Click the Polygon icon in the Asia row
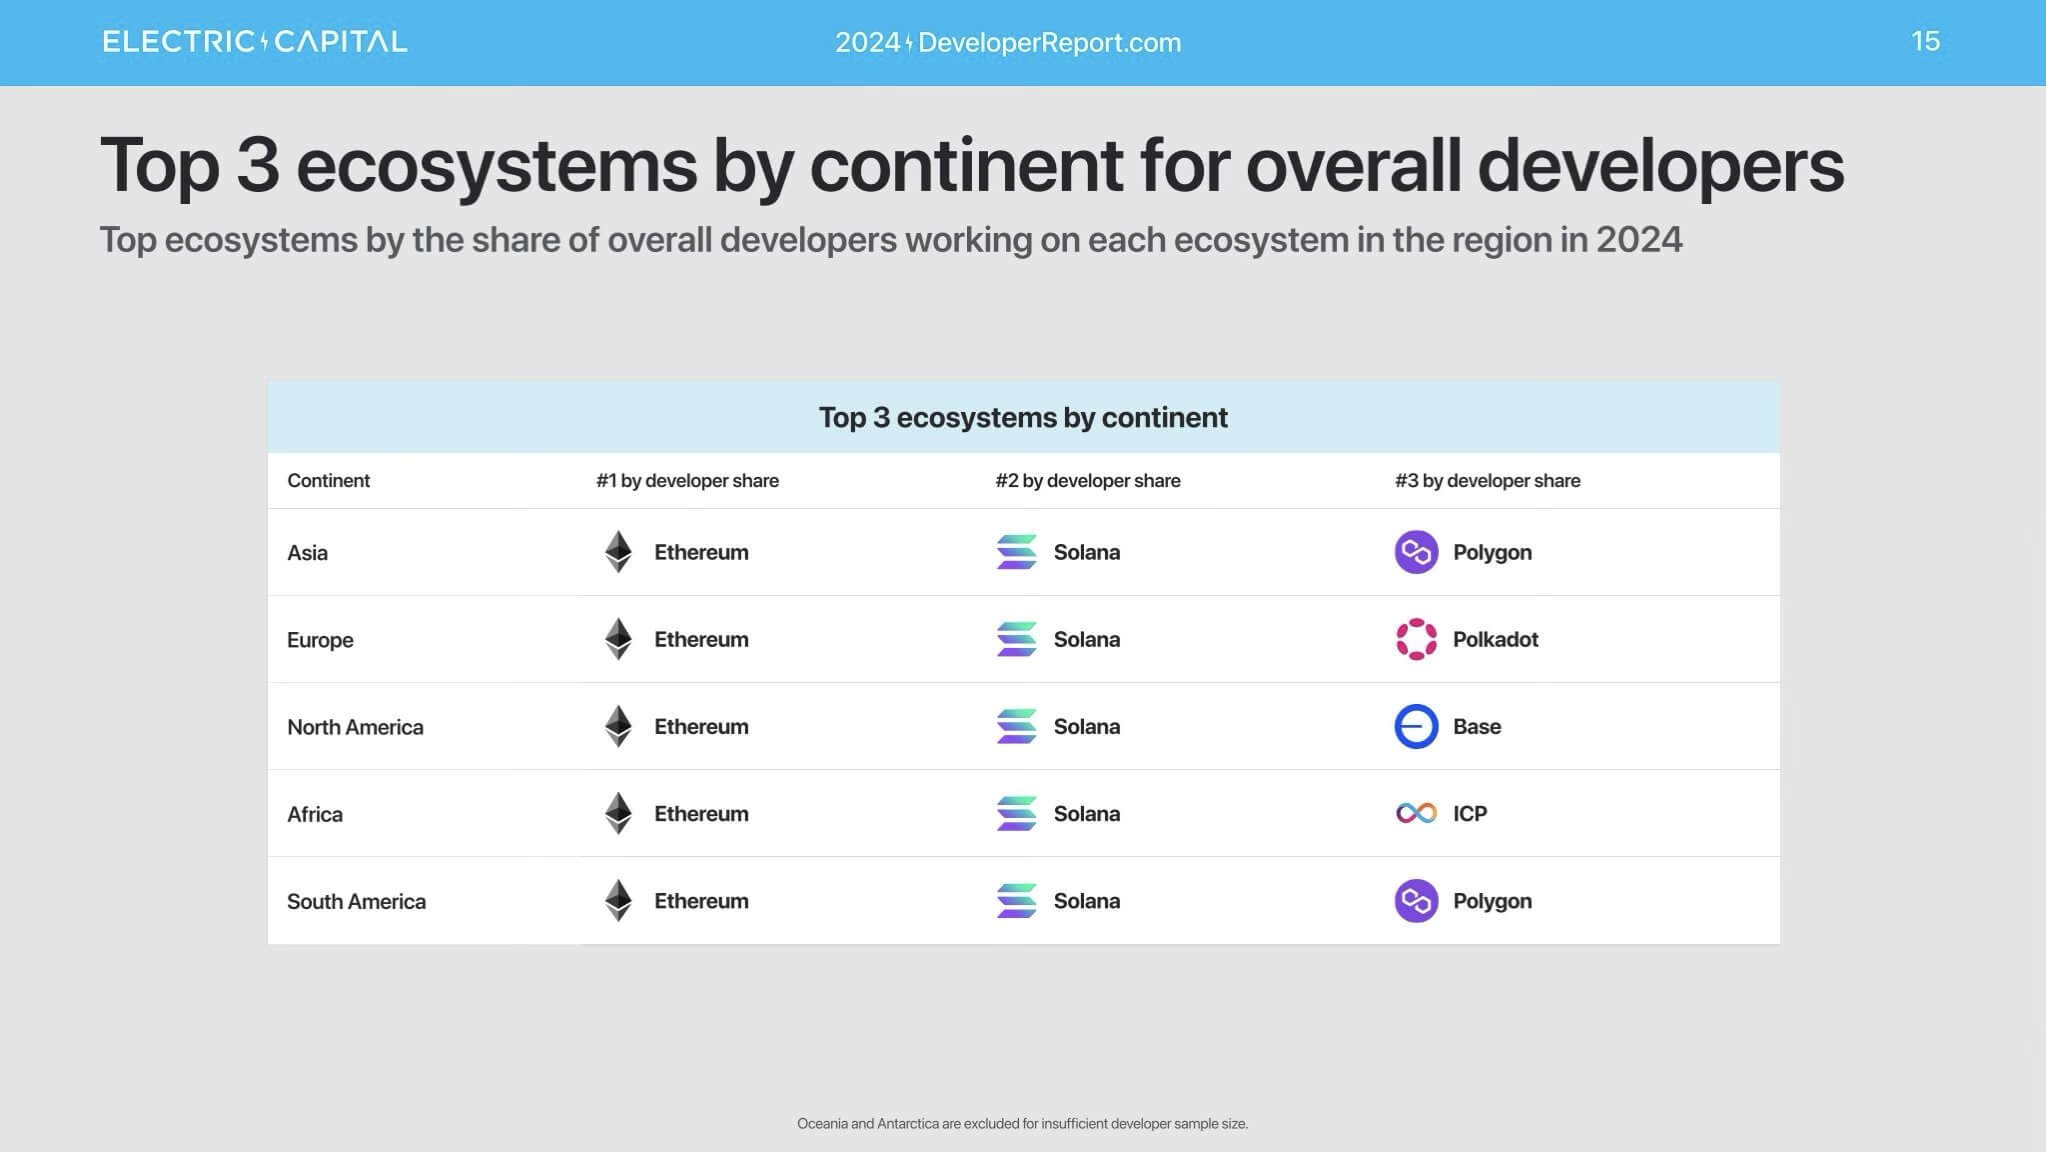Image resolution: width=2046 pixels, height=1152 pixels. coord(1416,552)
